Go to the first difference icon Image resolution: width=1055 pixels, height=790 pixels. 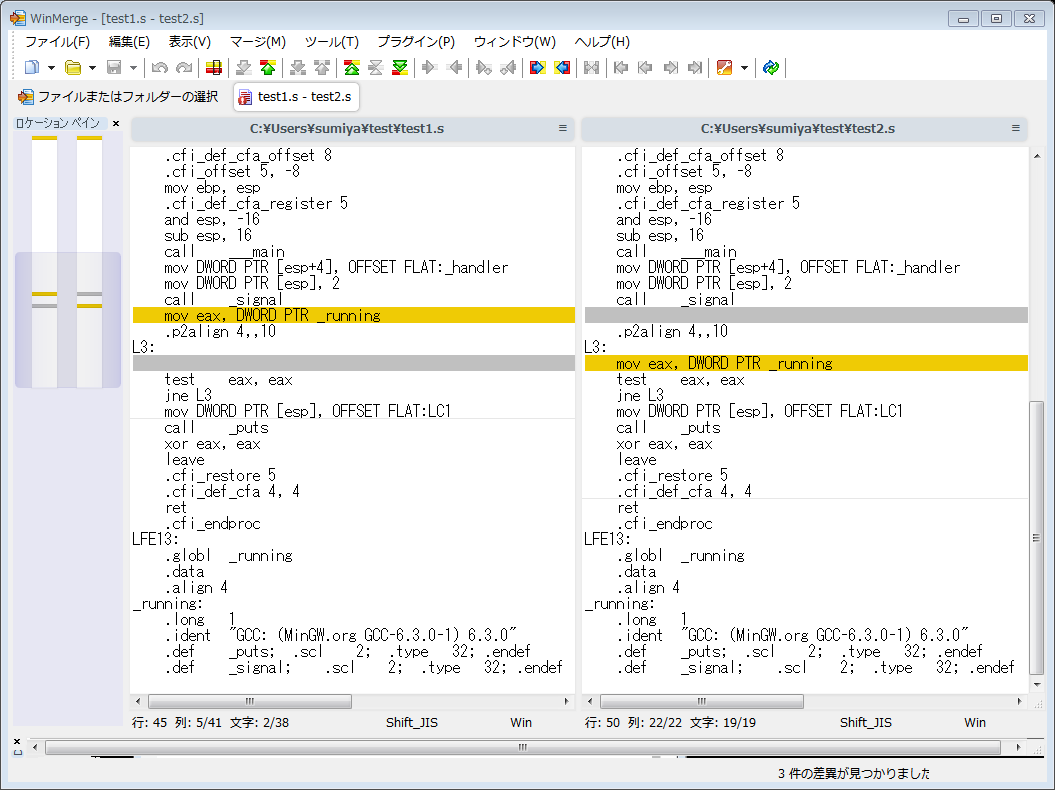point(351,67)
